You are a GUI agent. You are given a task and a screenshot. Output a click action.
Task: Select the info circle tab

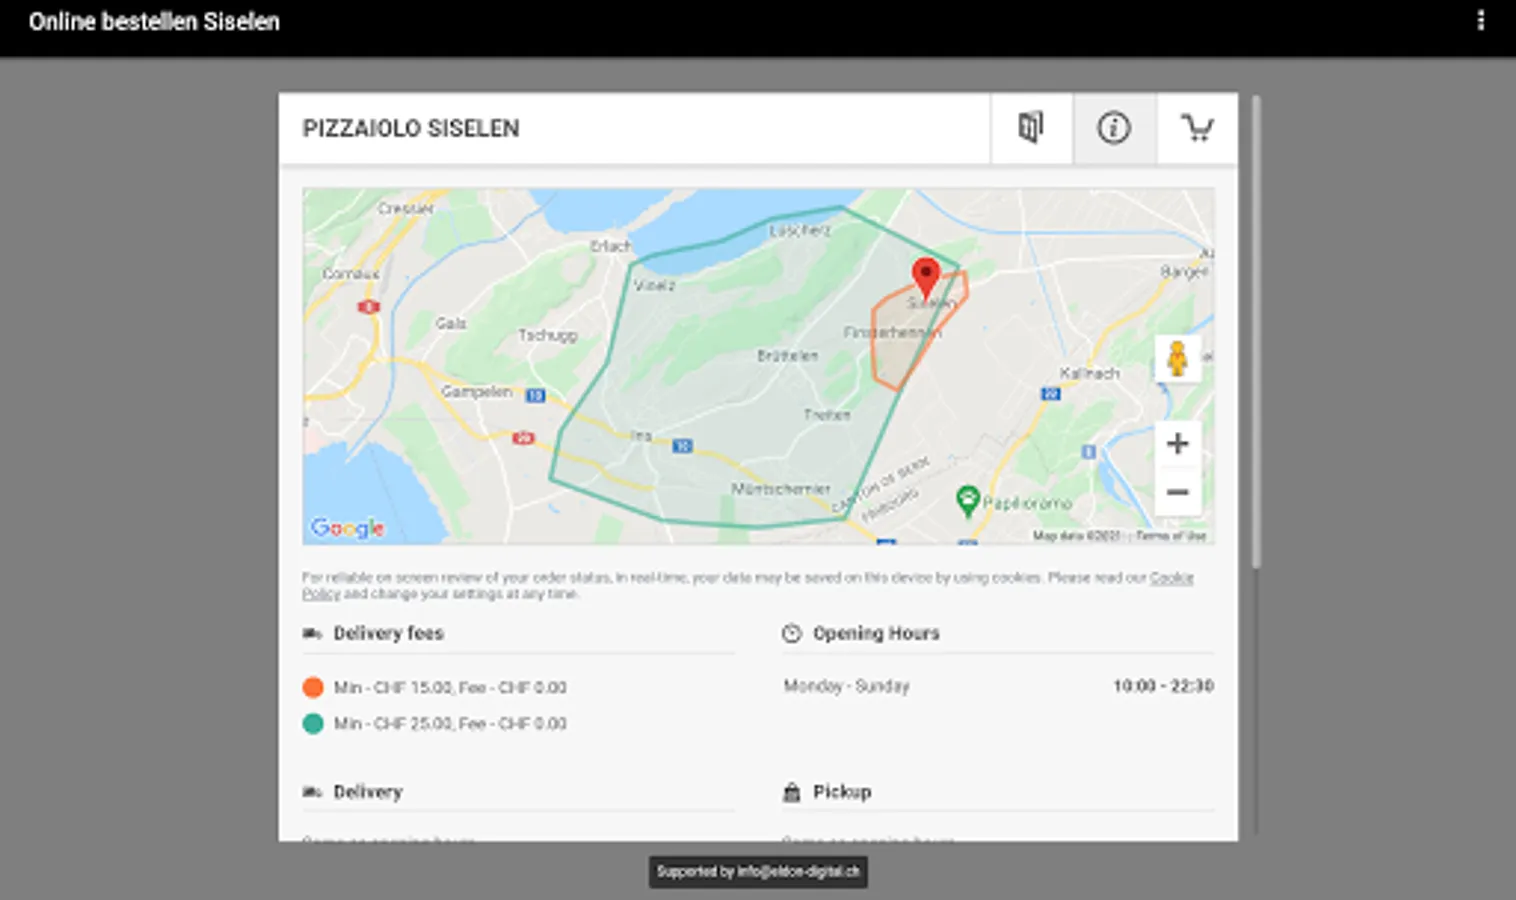click(1114, 128)
